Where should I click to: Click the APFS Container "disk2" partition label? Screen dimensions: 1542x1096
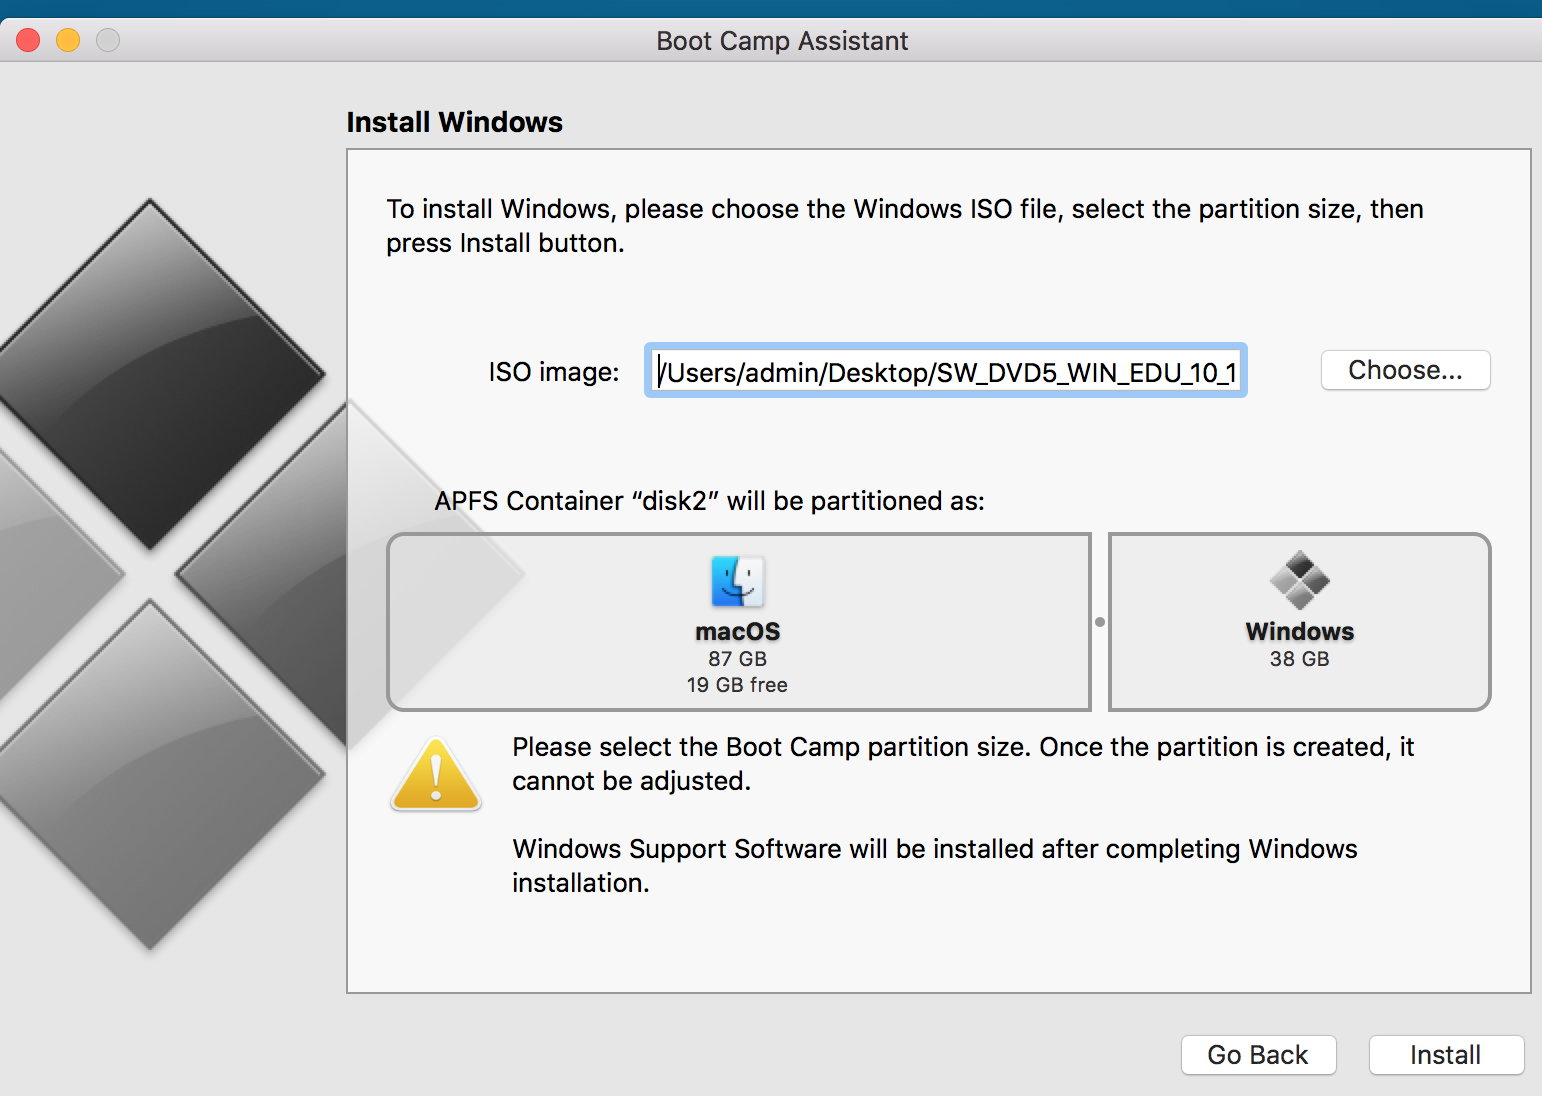[x=710, y=501]
